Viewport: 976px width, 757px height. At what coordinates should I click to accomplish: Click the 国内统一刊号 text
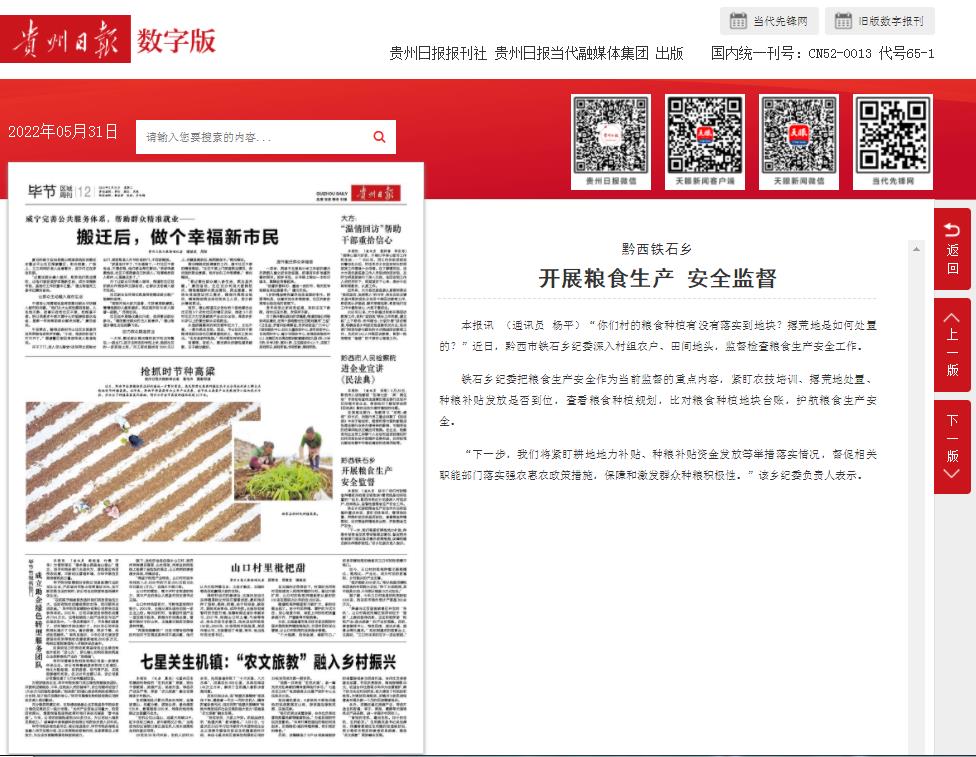(822, 54)
